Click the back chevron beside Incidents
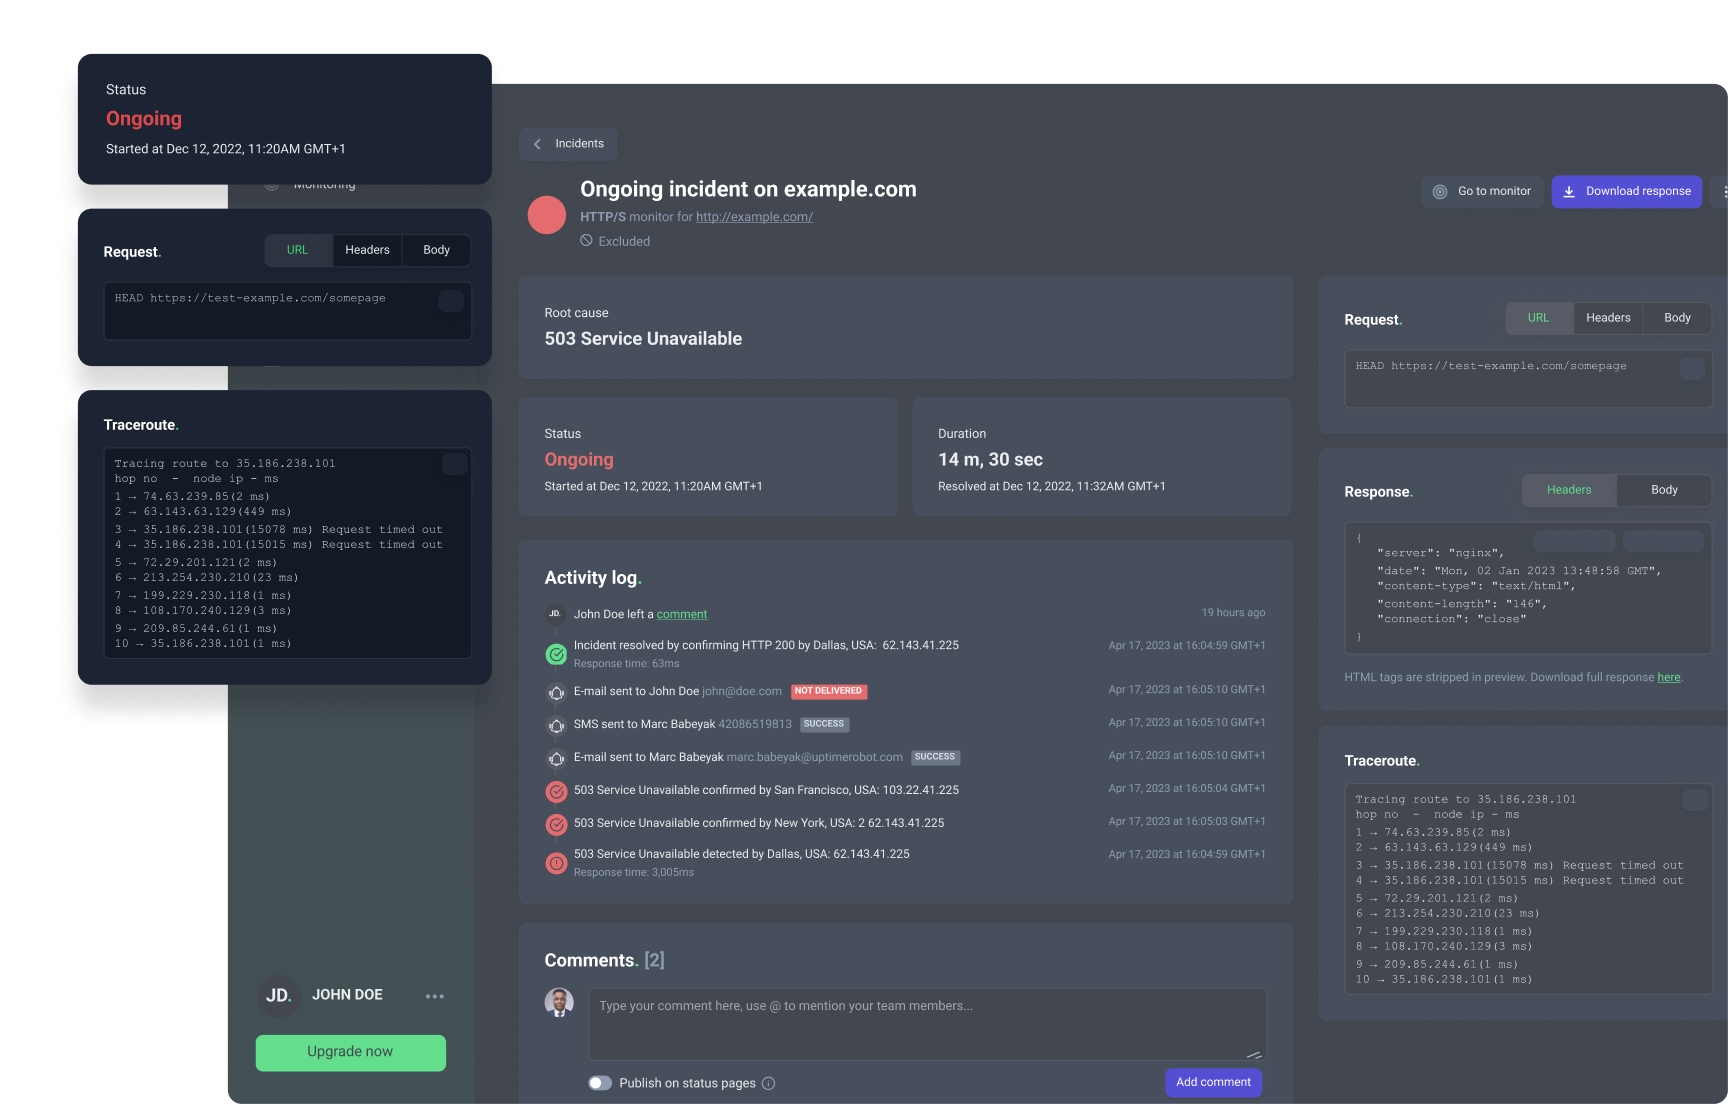1728x1104 pixels. tap(537, 144)
